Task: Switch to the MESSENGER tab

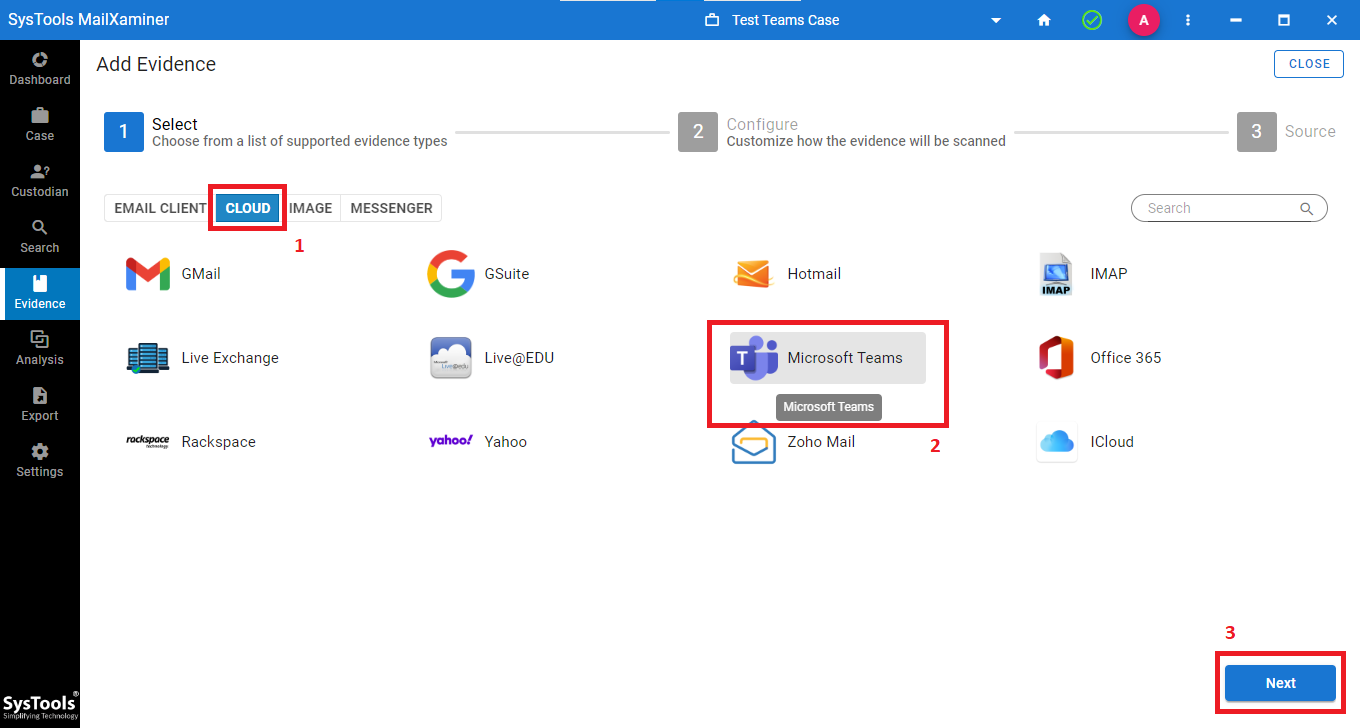Action: coord(391,208)
